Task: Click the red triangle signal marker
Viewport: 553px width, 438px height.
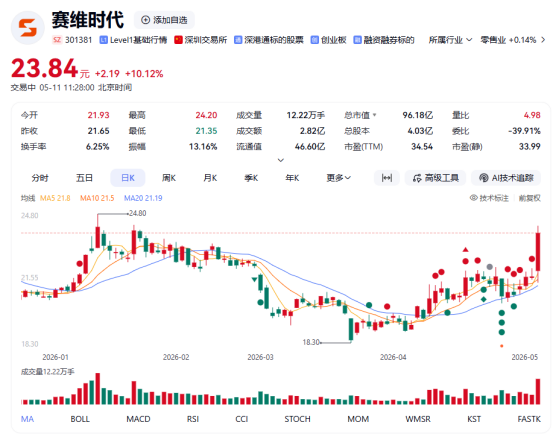Action: pos(466,250)
